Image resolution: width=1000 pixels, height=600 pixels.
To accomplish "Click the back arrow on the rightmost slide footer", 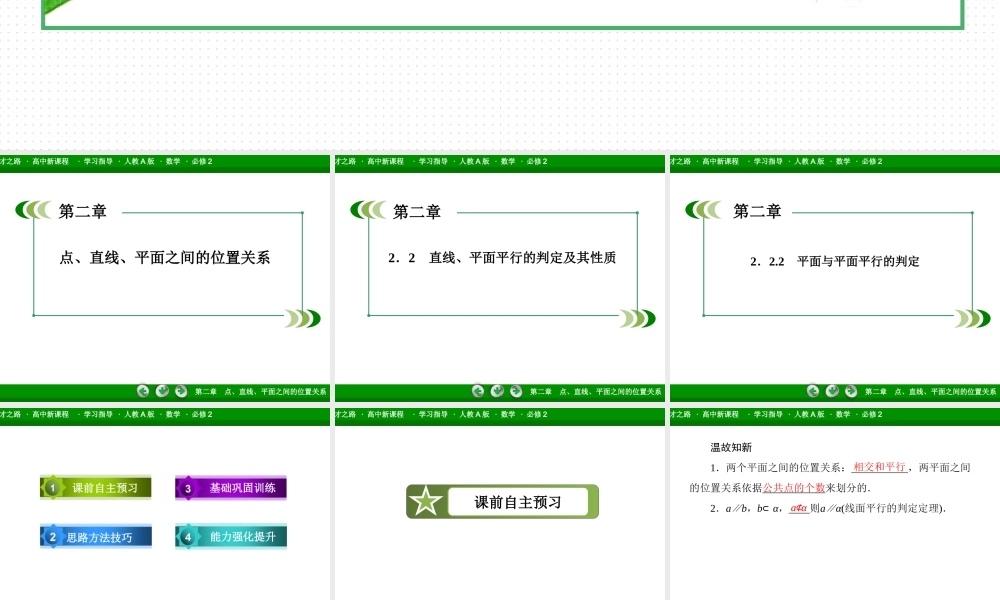I will (x=812, y=390).
